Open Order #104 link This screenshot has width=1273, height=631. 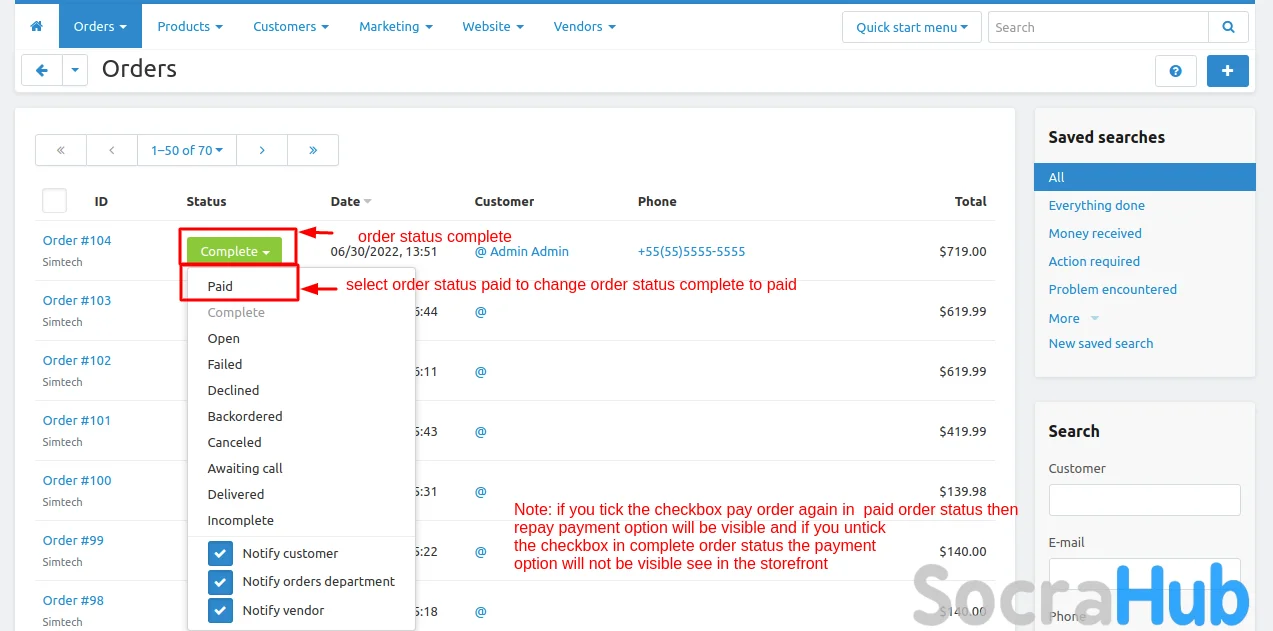tap(77, 240)
